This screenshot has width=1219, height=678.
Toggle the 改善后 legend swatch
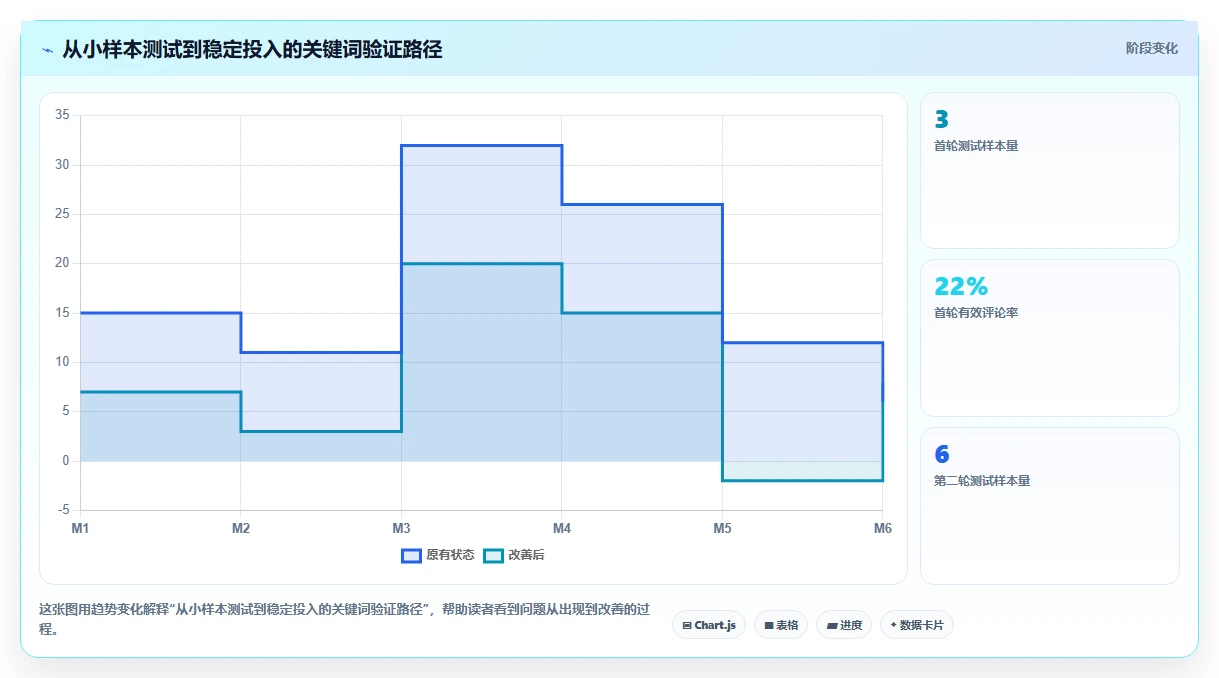(493, 555)
